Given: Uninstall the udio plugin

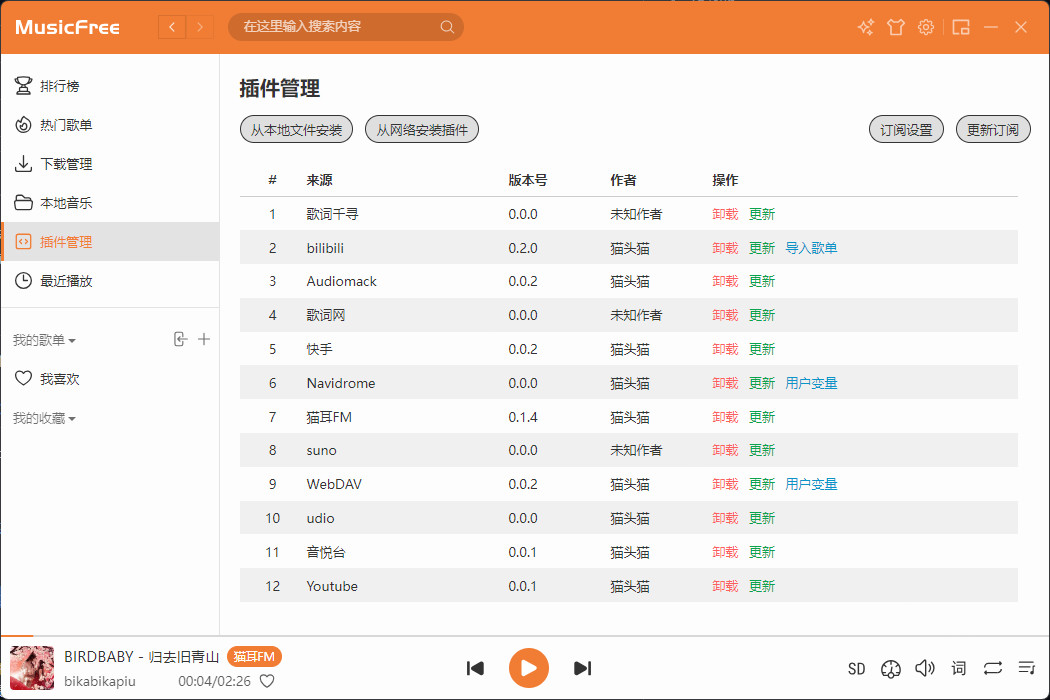Looking at the screenshot, I should pyautogui.click(x=725, y=518).
